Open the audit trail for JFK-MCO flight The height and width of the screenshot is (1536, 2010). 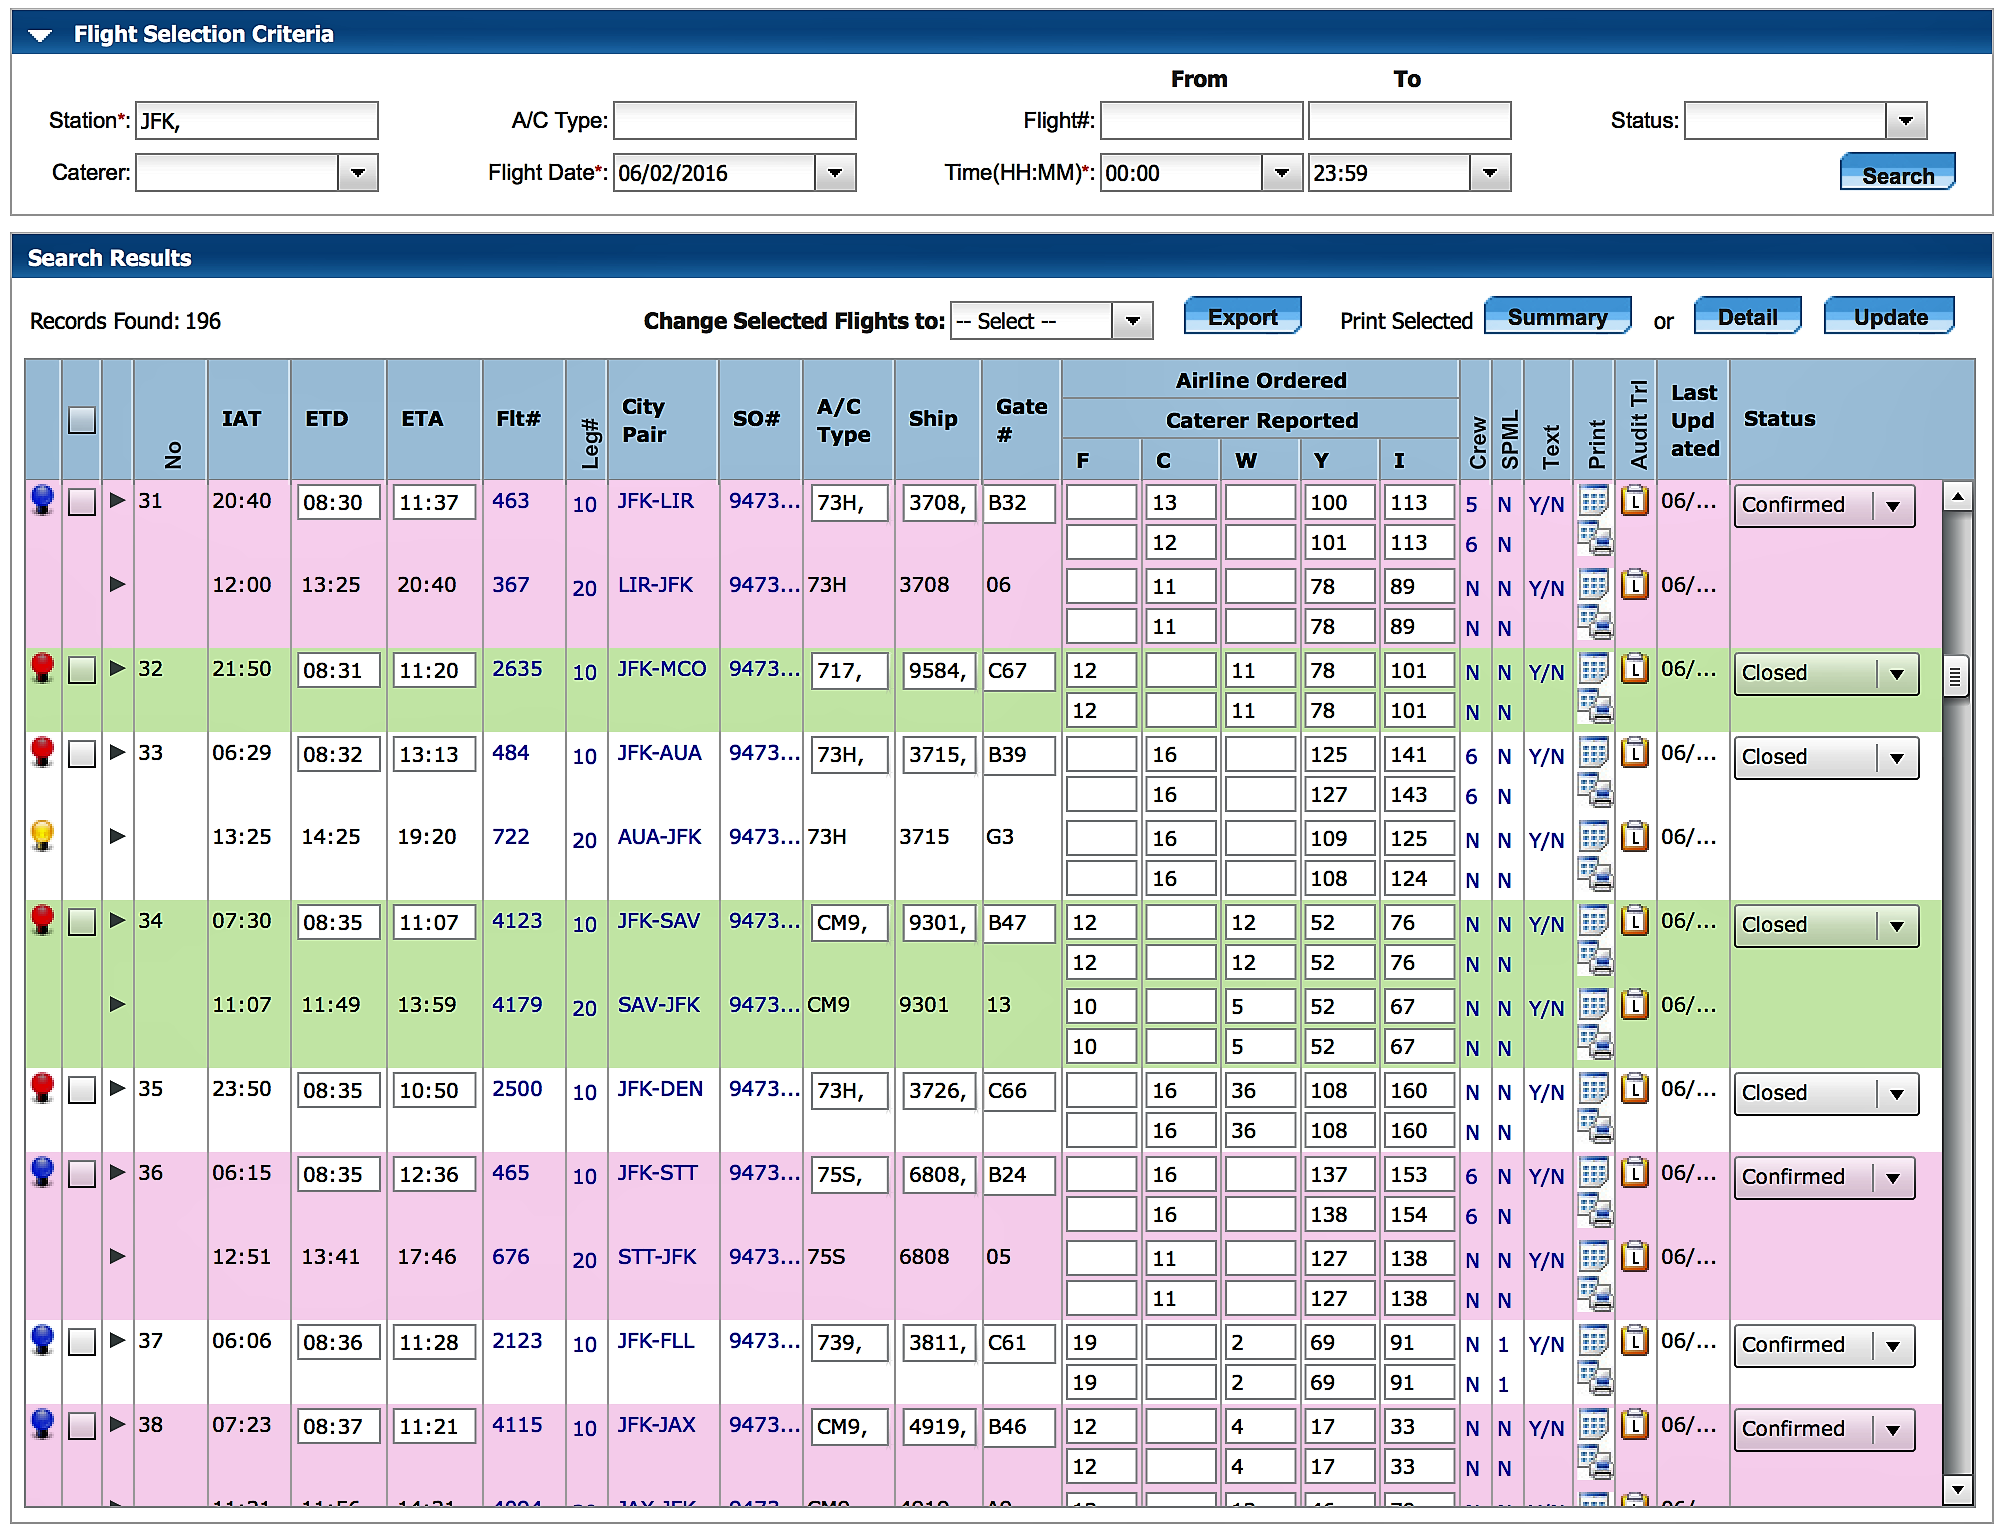(1634, 668)
